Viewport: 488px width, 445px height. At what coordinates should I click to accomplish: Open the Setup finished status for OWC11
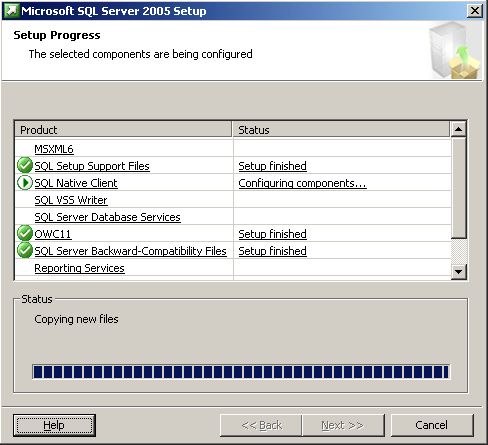pyautogui.click(x=272, y=234)
